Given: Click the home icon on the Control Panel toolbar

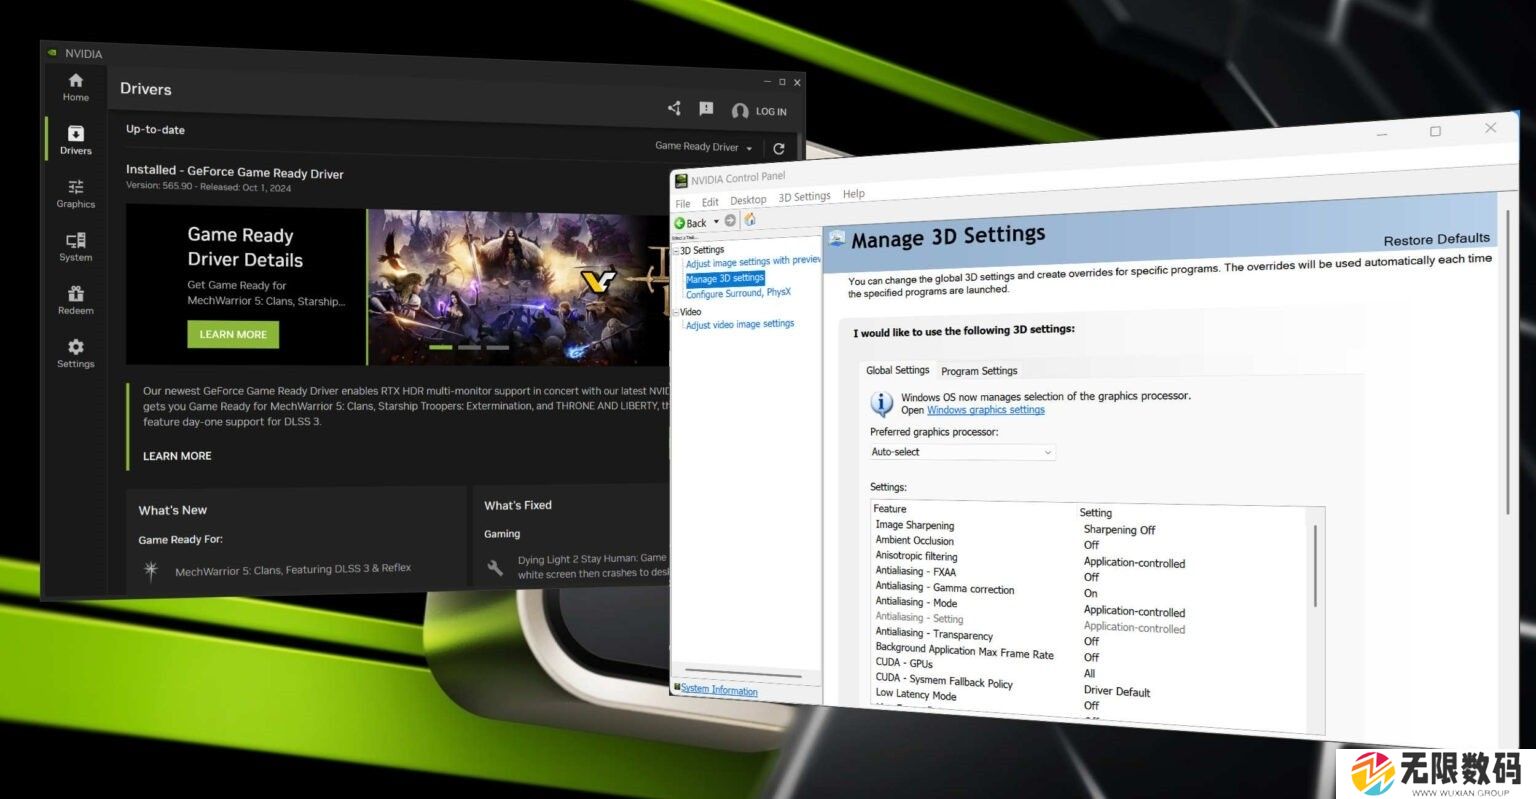Looking at the screenshot, I should click(750, 220).
